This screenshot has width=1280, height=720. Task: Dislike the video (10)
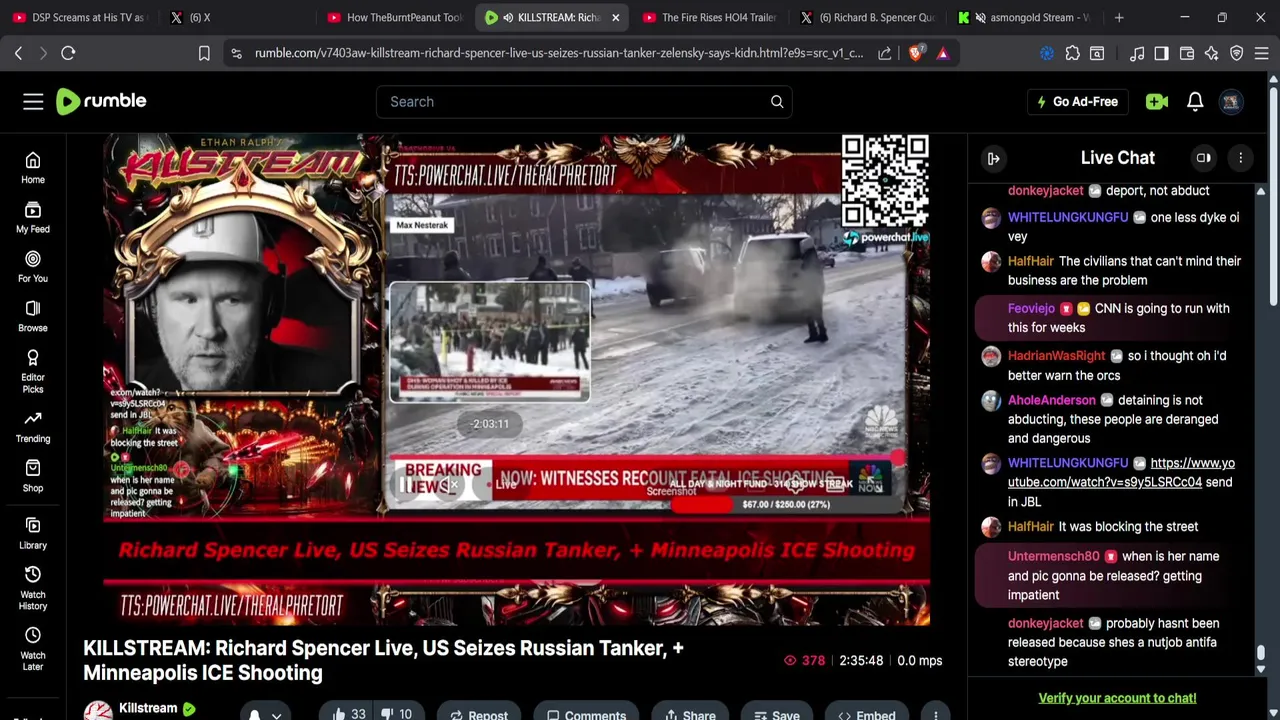point(398,714)
